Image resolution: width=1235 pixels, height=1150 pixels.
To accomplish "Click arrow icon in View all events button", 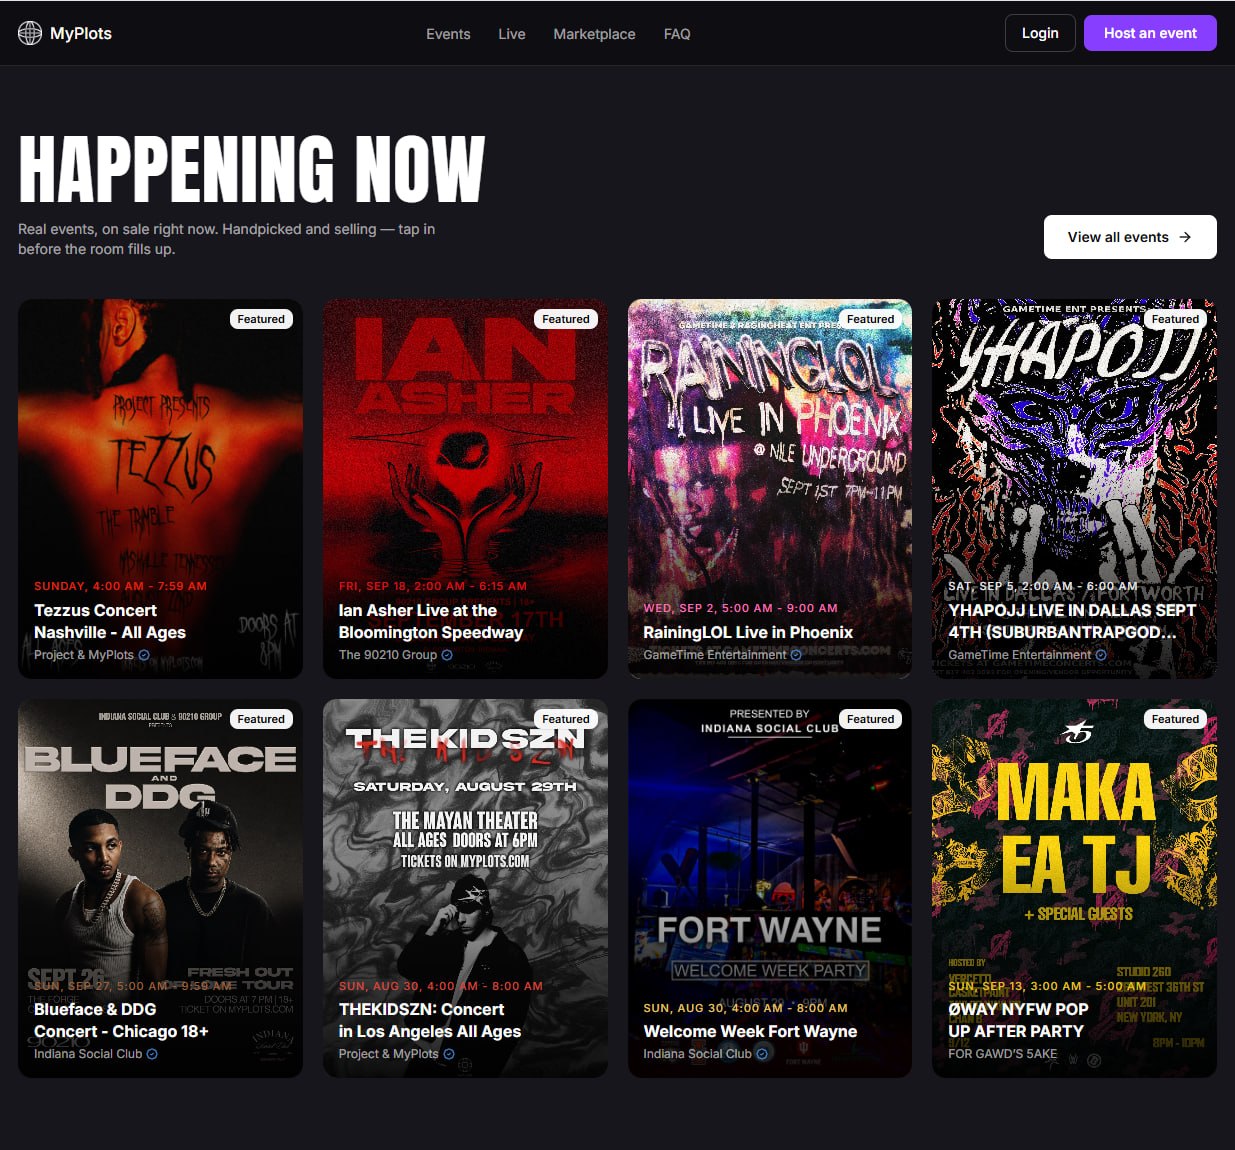I will [x=1185, y=237].
